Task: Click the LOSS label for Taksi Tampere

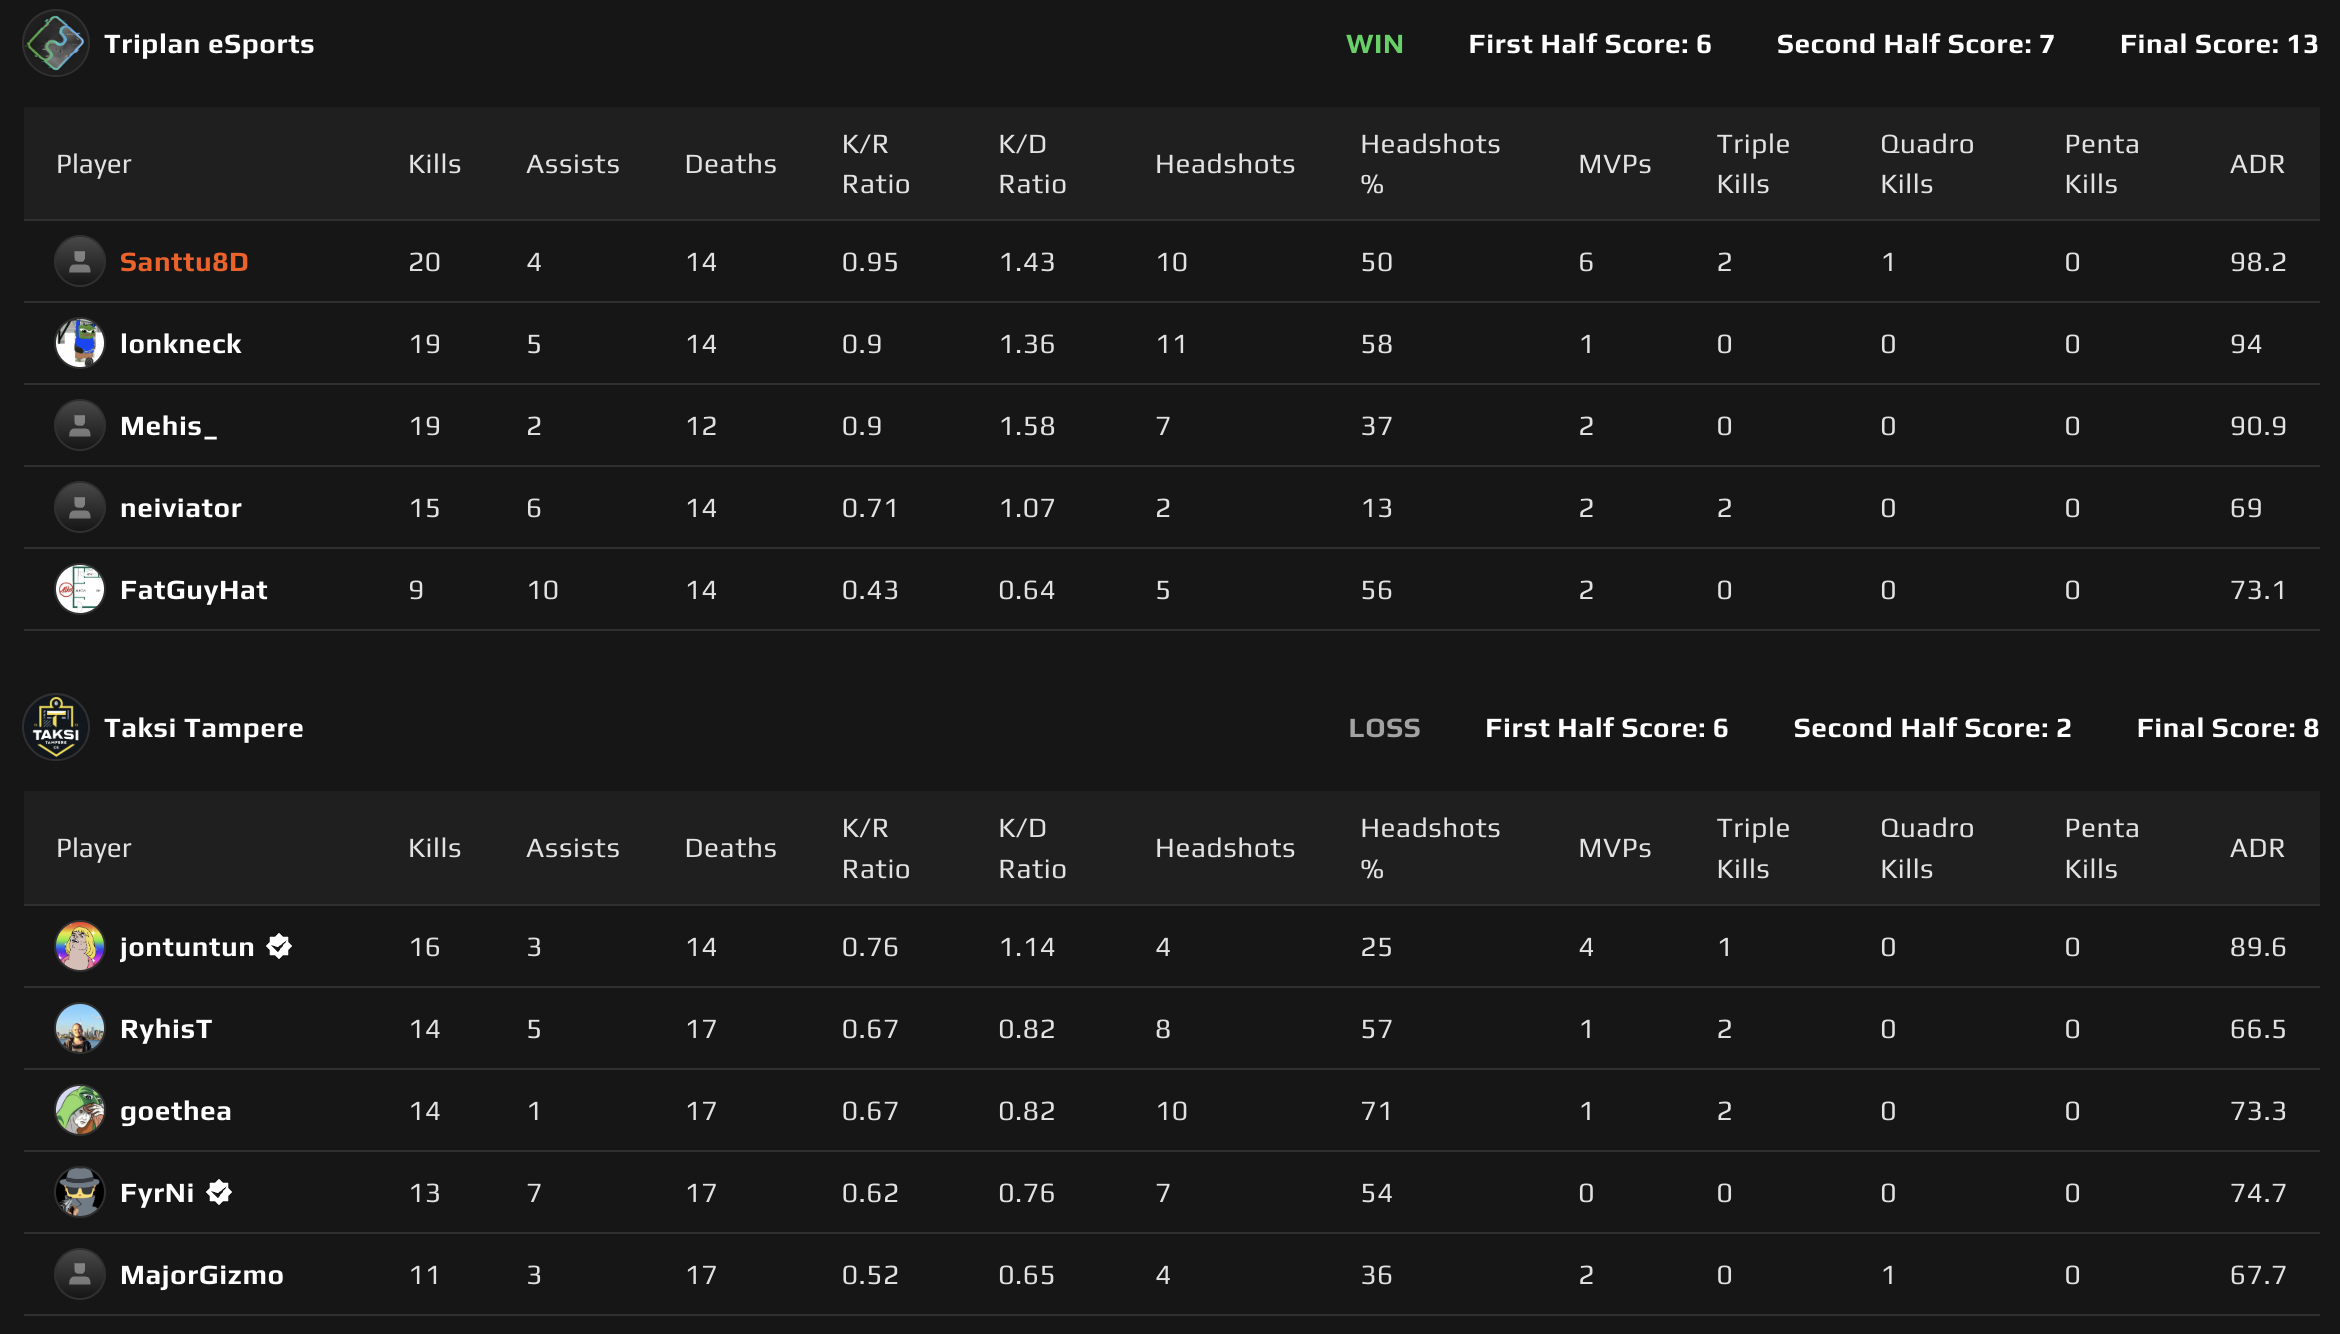Action: coord(1386,728)
